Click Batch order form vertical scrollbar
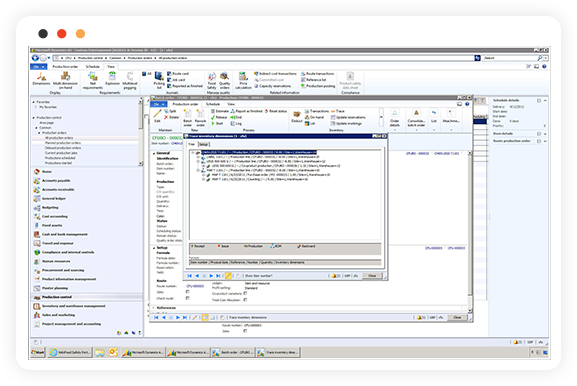 470,232
